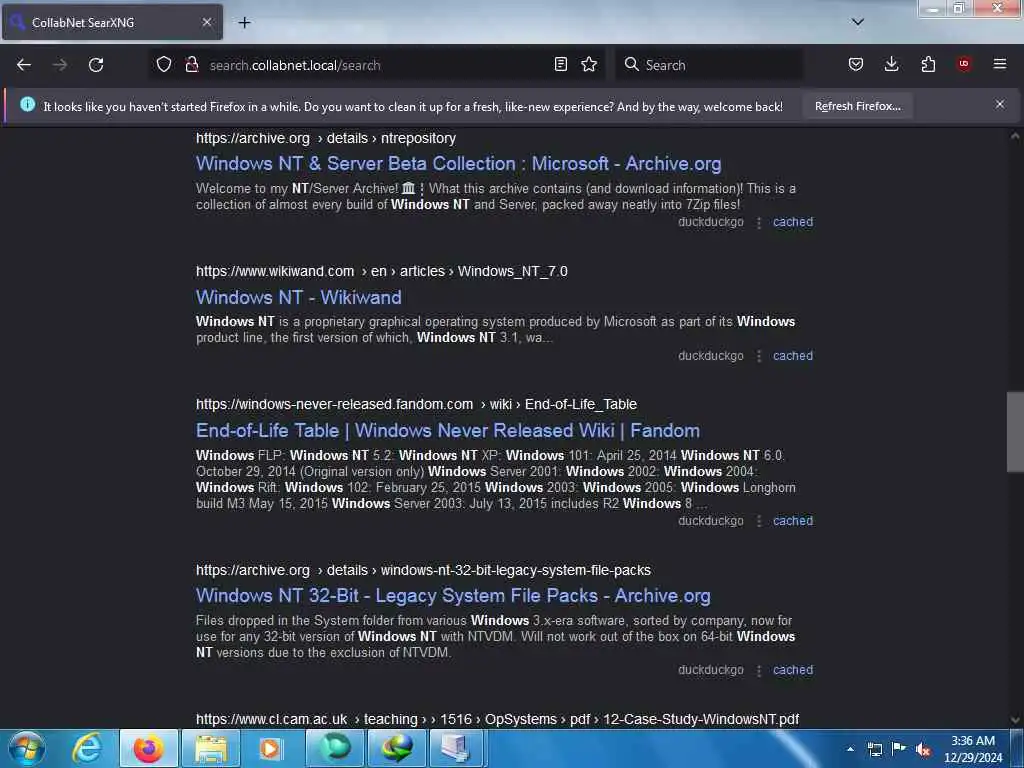Viewport: 1024px width, 768px height.
Task: Click the archive.org ntrepository URL text
Action: [326, 138]
